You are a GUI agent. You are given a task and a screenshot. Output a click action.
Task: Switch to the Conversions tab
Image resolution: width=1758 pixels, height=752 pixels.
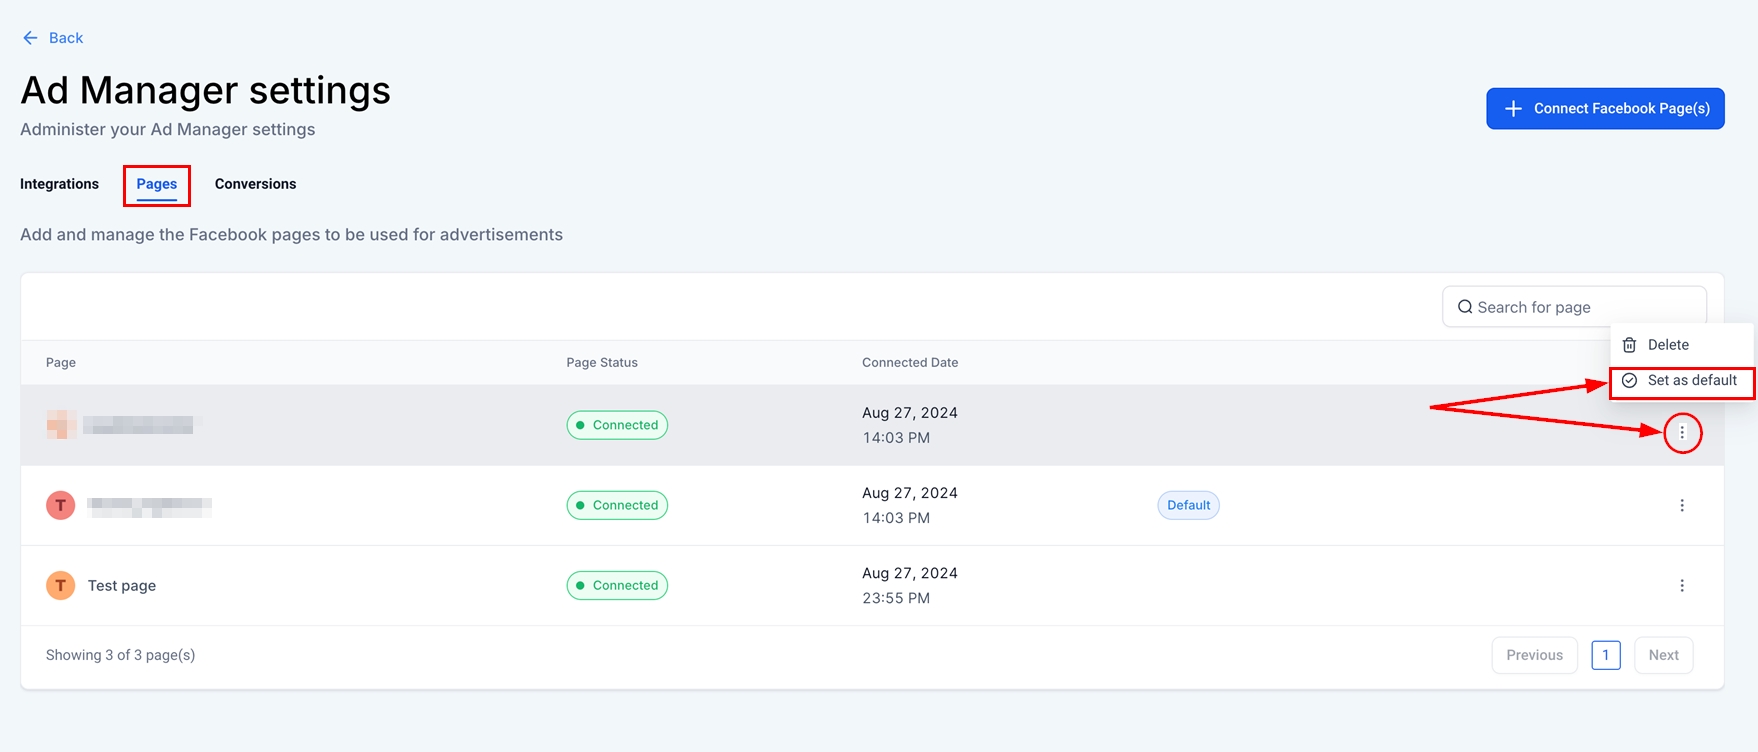pos(255,184)
